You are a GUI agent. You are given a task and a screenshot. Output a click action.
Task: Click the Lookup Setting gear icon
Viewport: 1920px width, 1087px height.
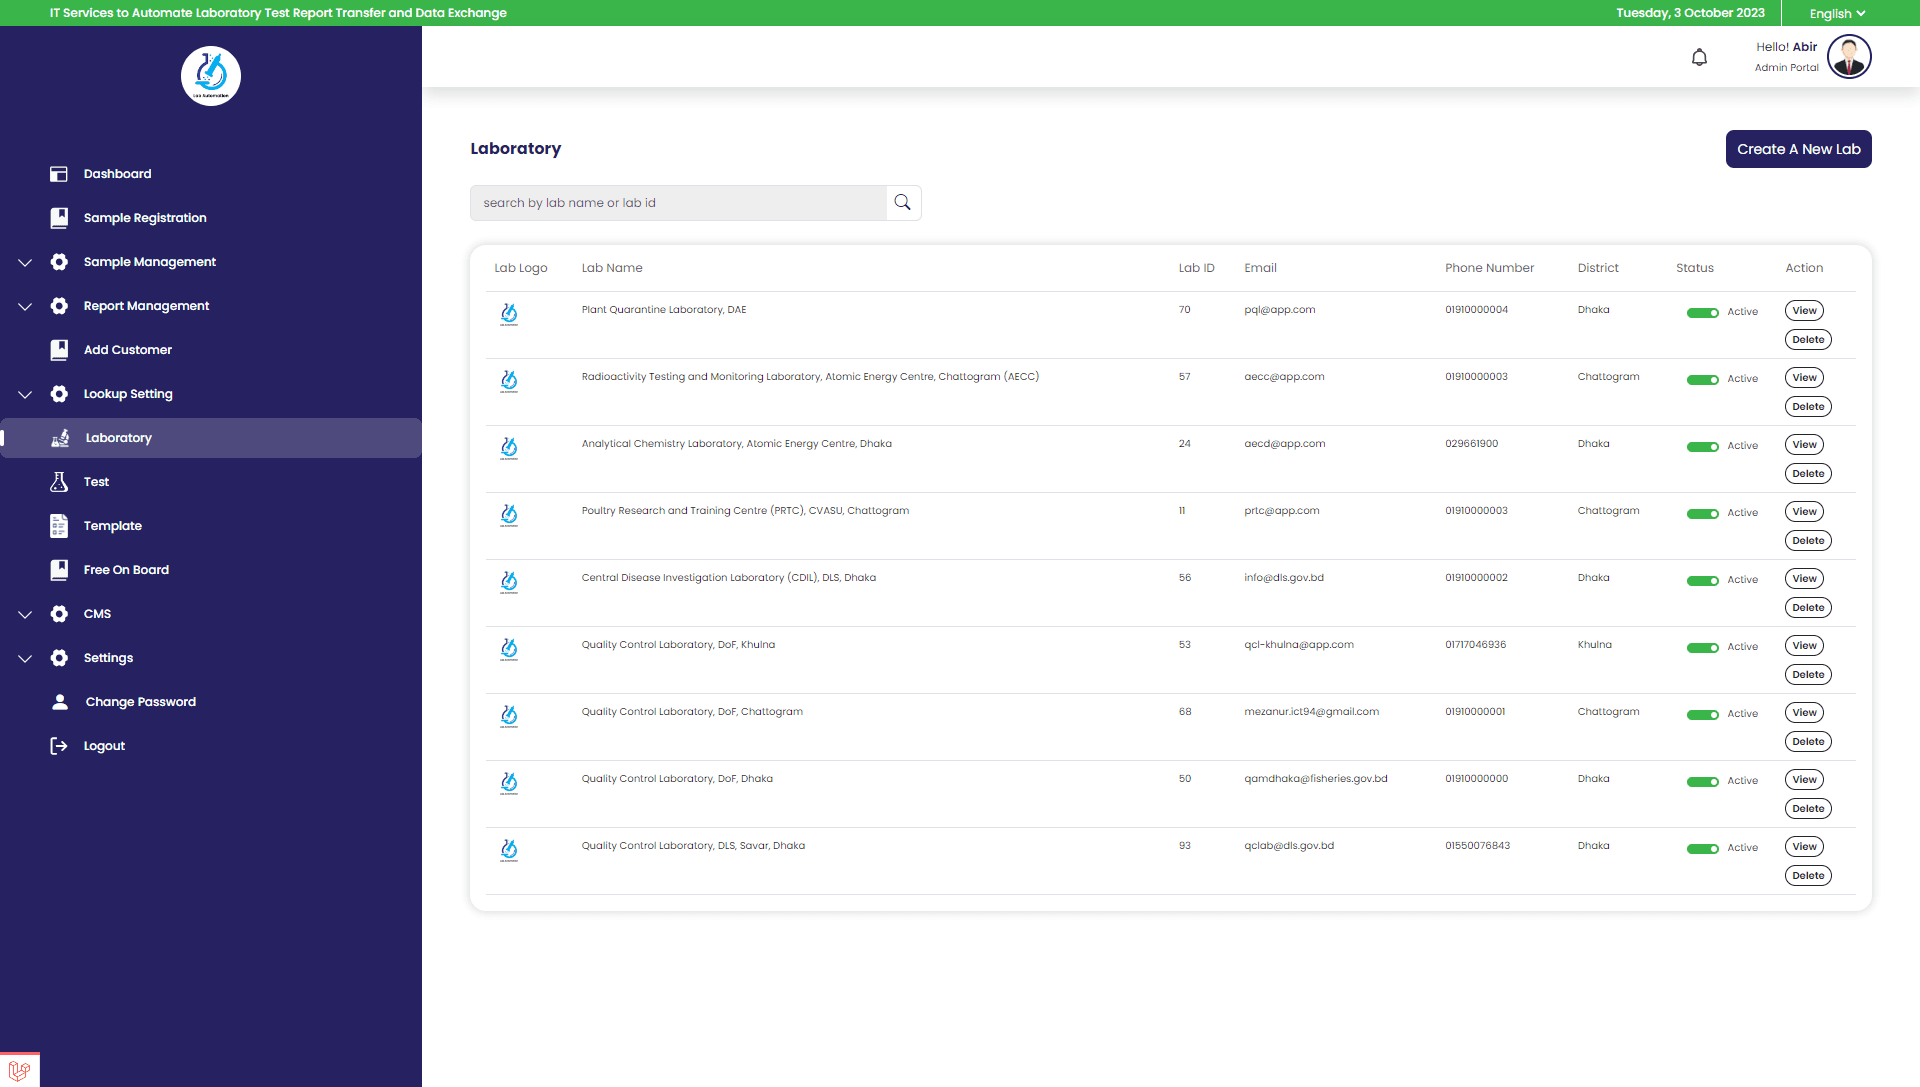click(59, 394)
